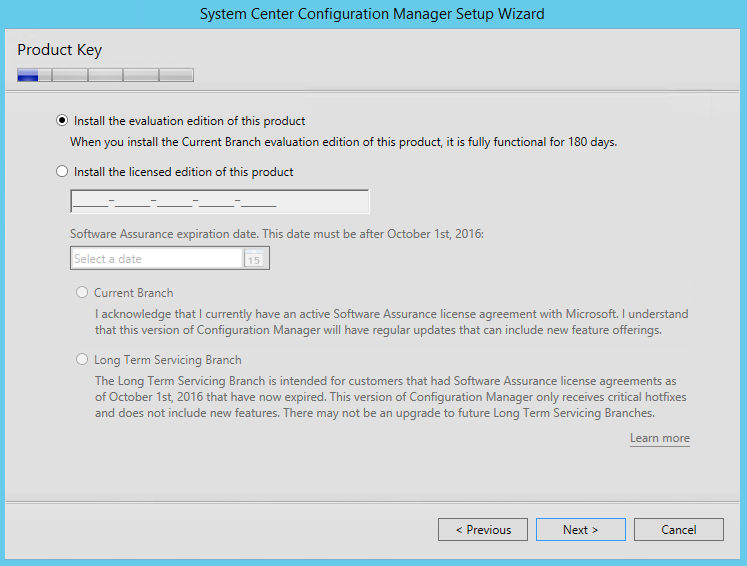Image resolution: width=747 pixels, height=566 pixels.
Task: Click the Select a date field
Action: (157, 258)
